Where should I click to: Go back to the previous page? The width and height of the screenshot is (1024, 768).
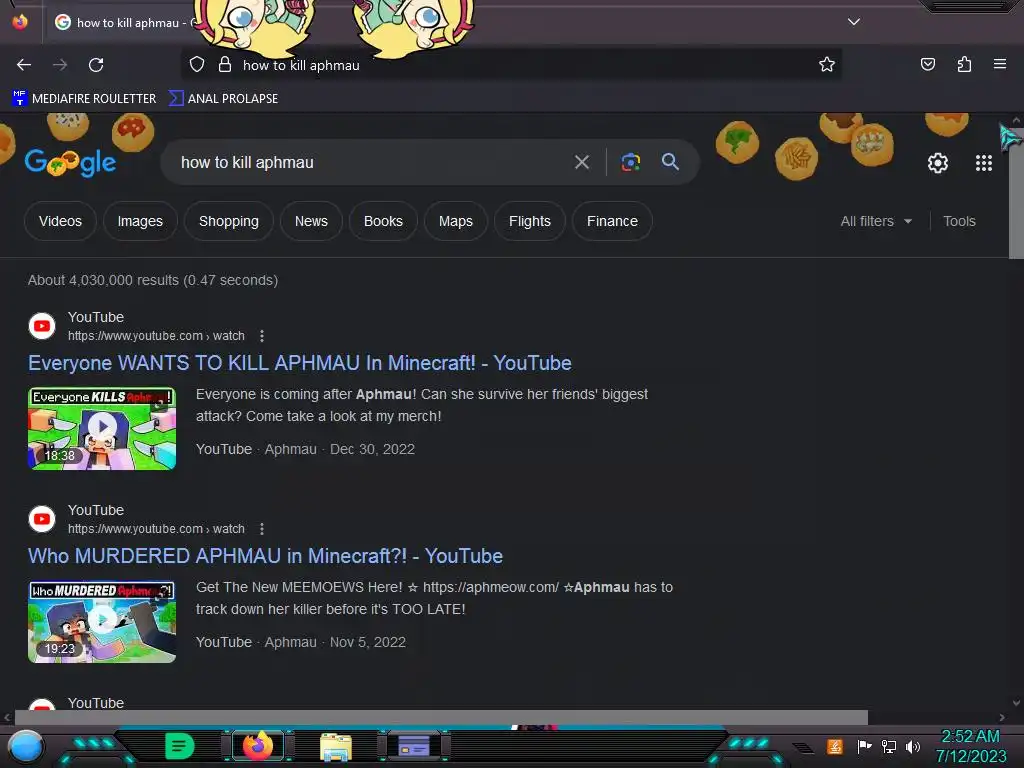coord(24,65)
